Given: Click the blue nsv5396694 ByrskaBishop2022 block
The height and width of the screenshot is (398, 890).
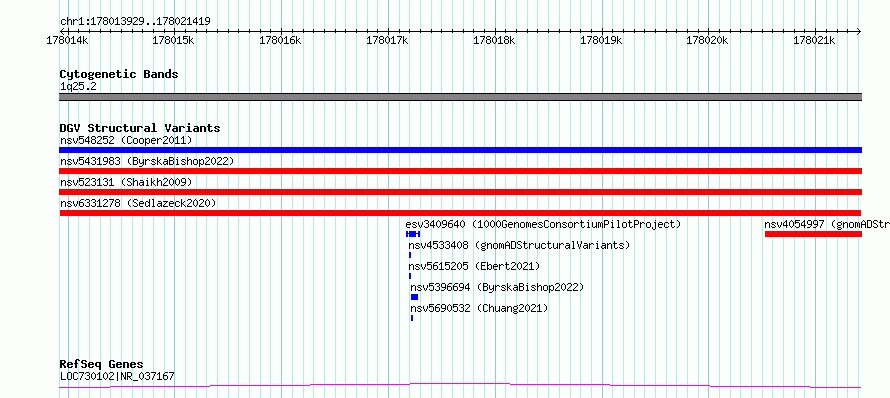Looking at the screenshot, I should (x=414, y=297).
